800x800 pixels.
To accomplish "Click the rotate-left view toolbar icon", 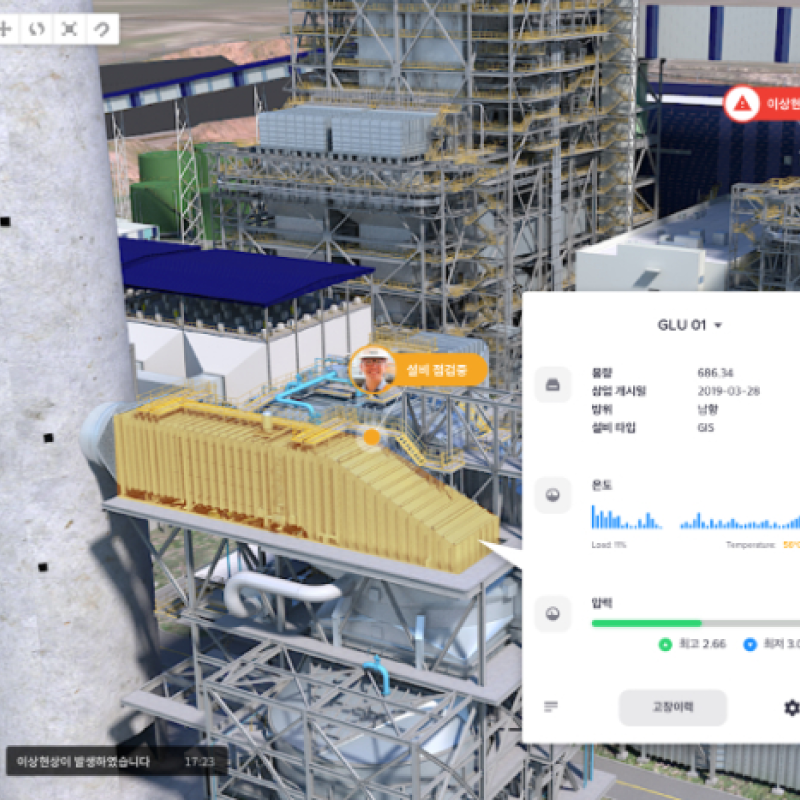I will click(37, 29).
